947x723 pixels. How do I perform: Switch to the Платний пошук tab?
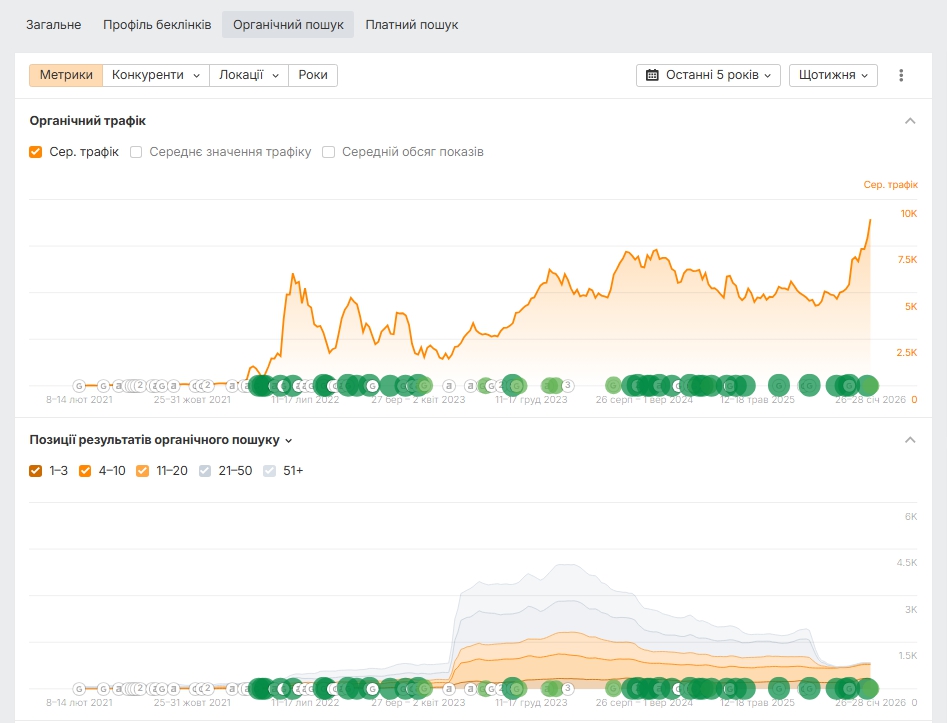411,24
